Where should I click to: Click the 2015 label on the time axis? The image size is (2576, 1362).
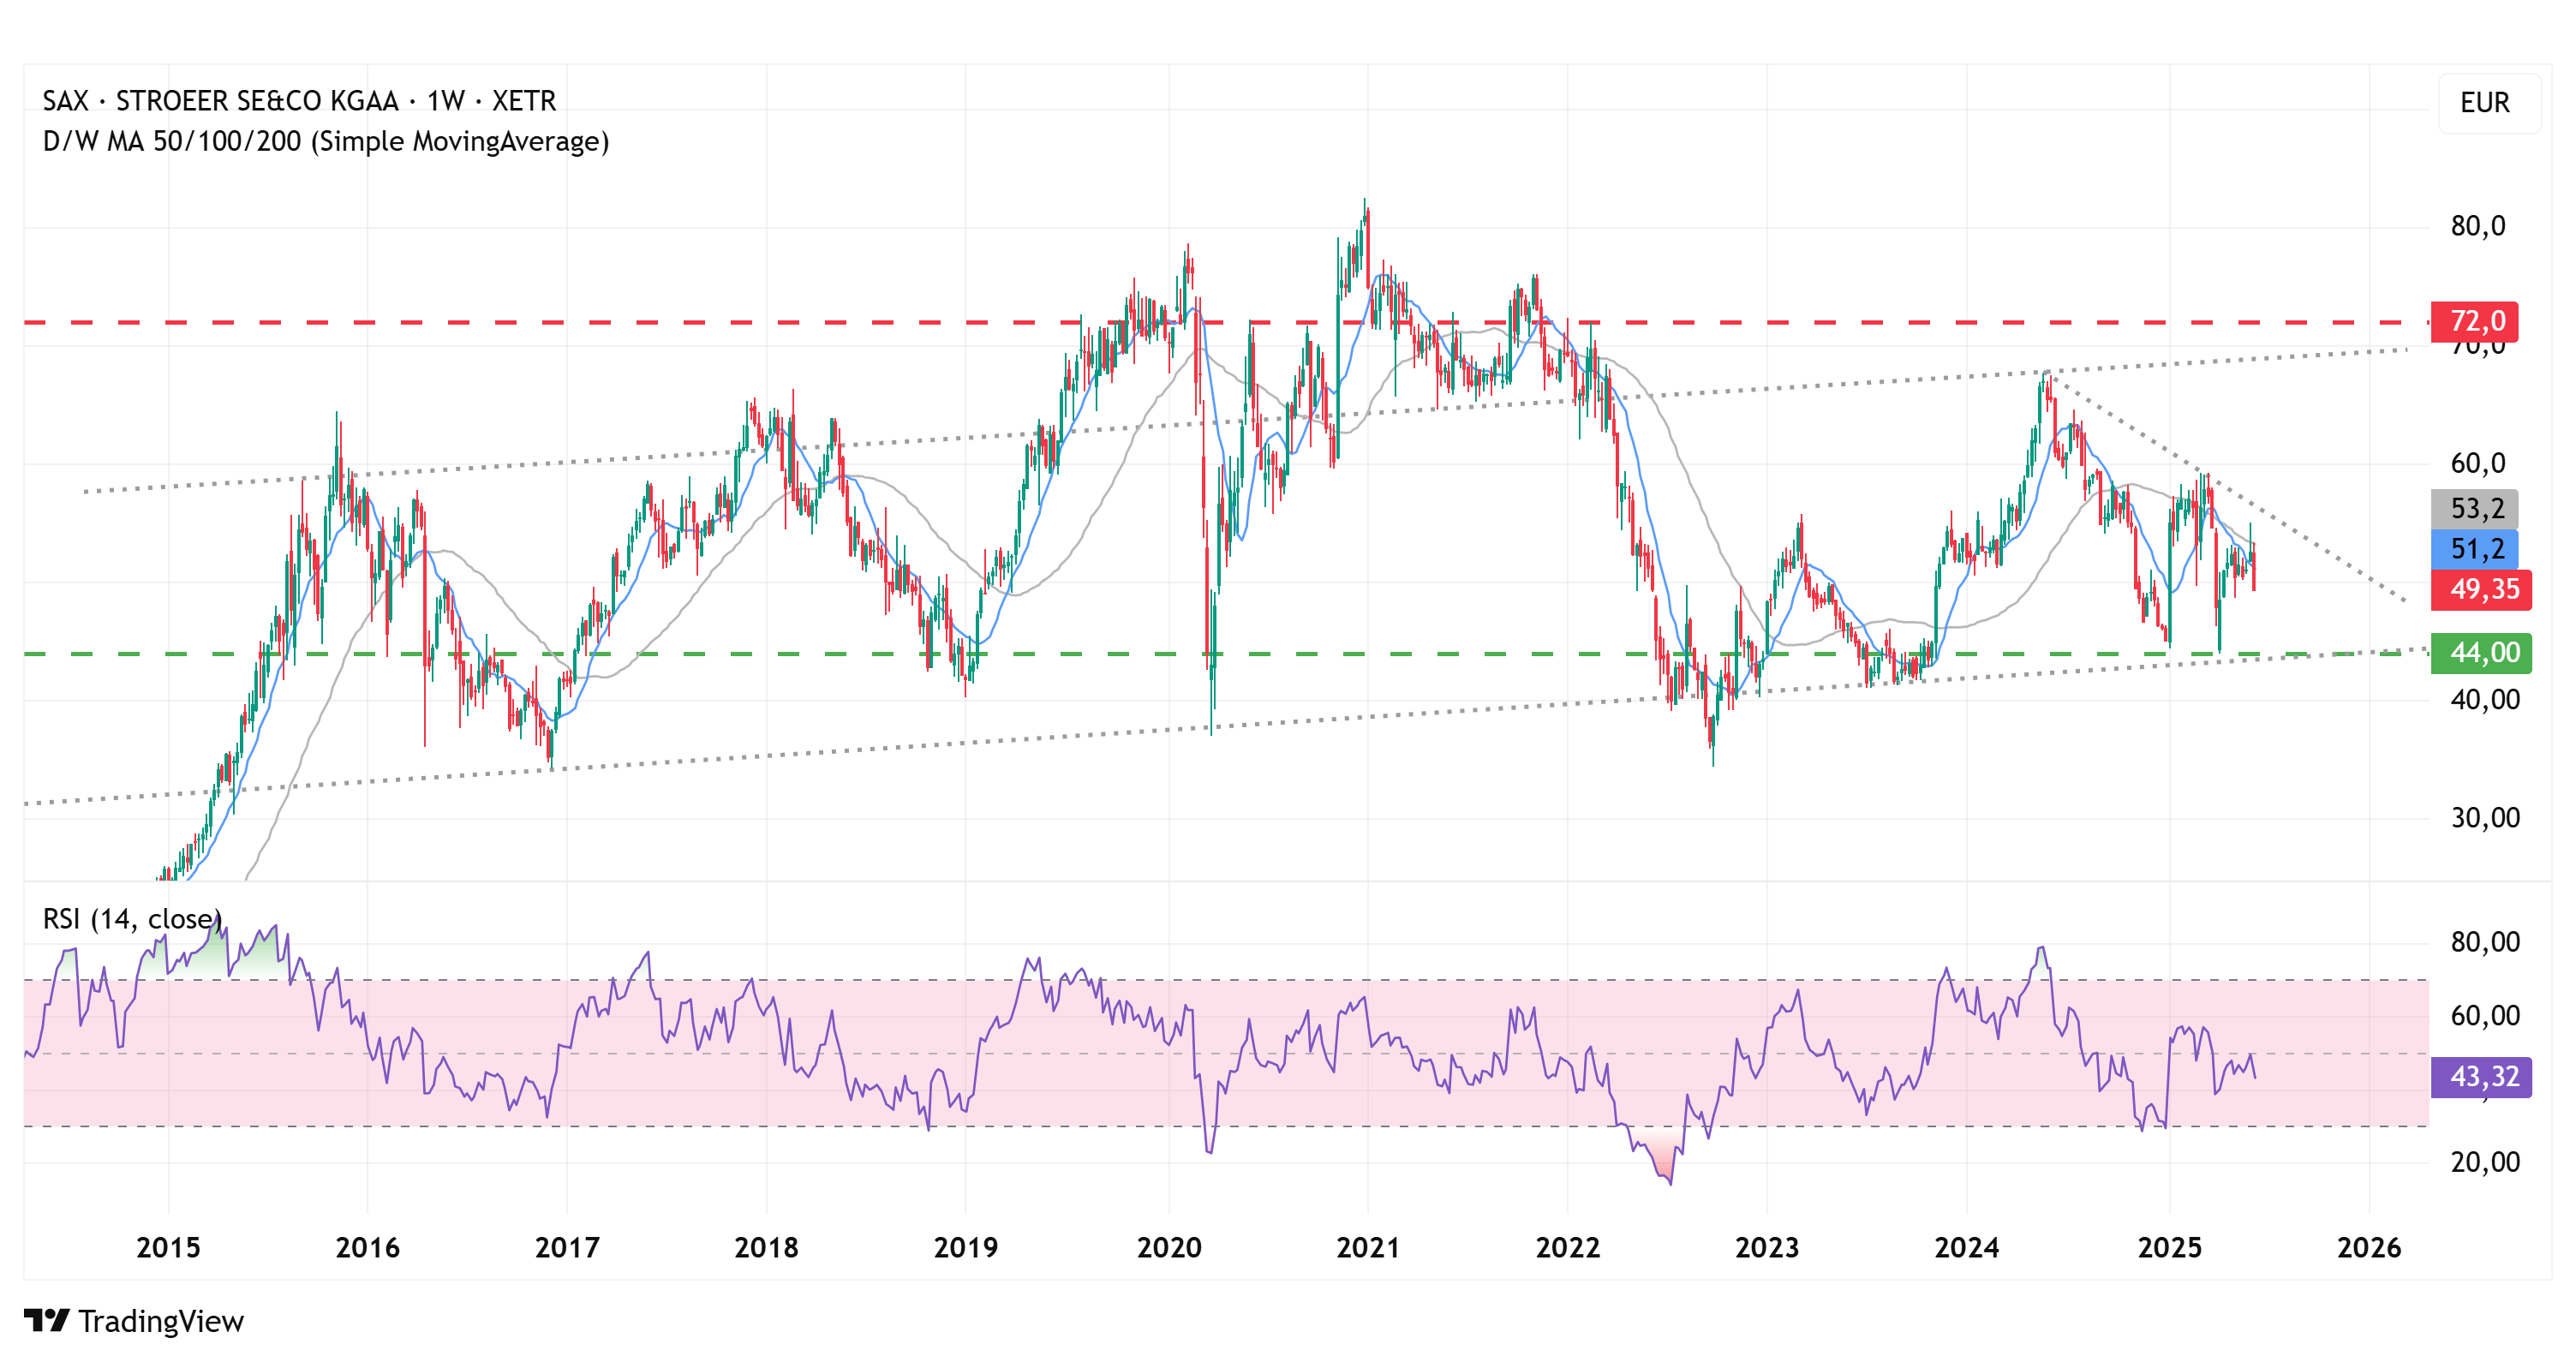(168, 1248)
